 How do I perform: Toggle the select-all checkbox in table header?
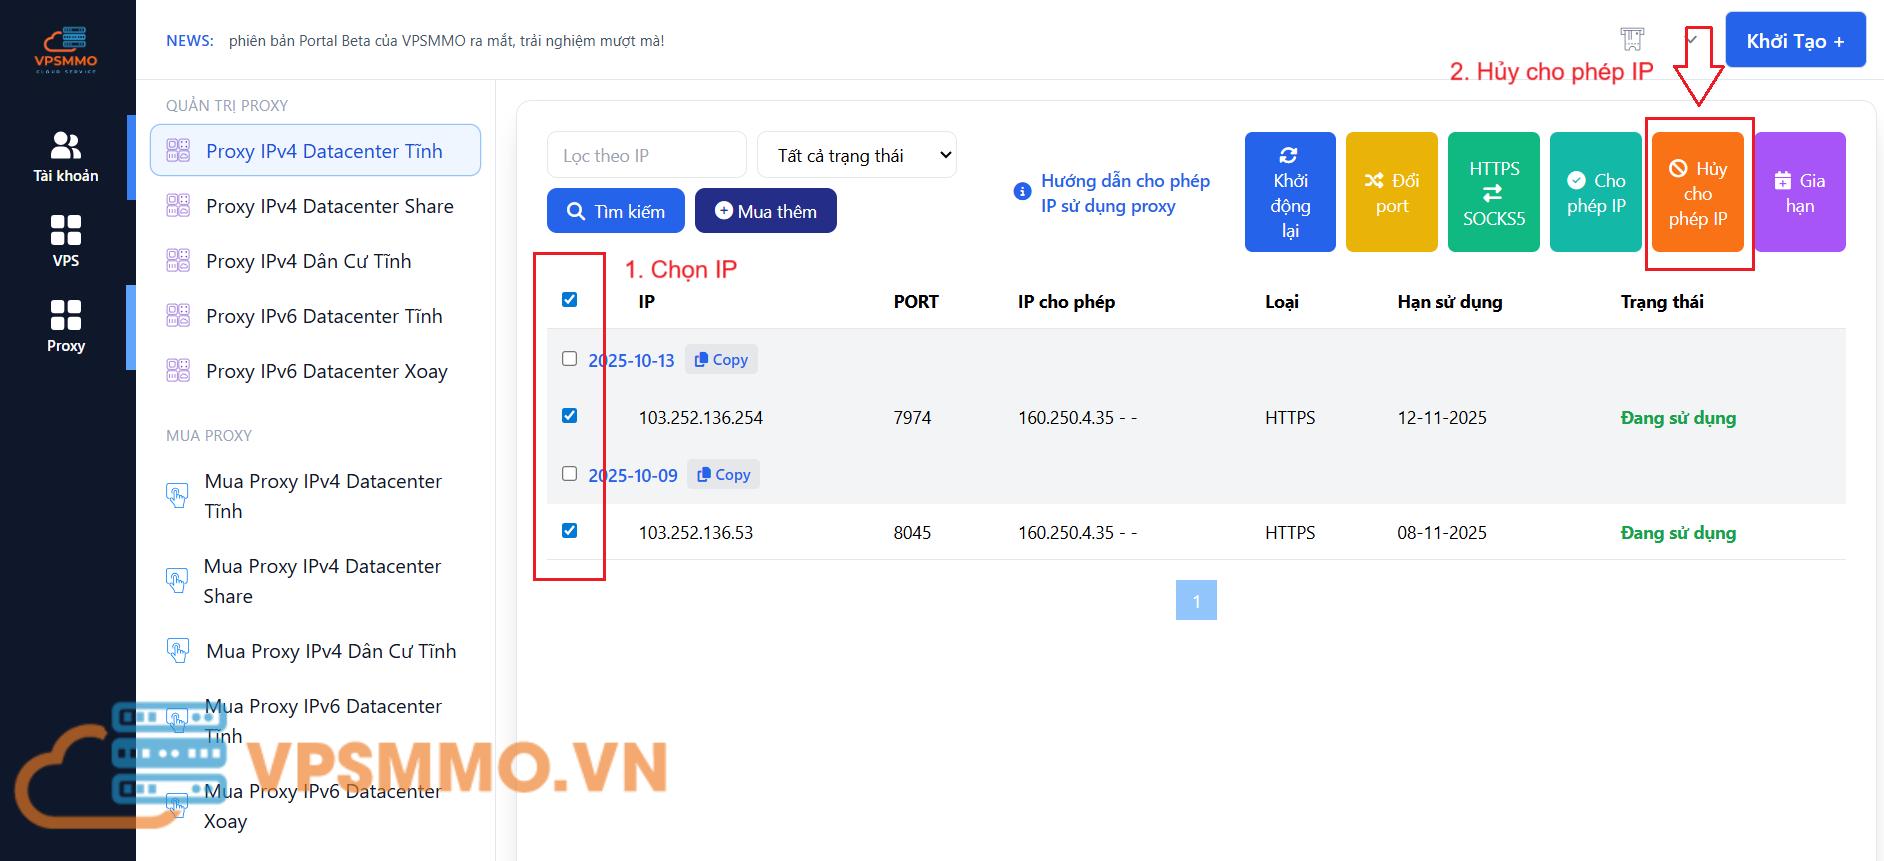click(570, 300)
